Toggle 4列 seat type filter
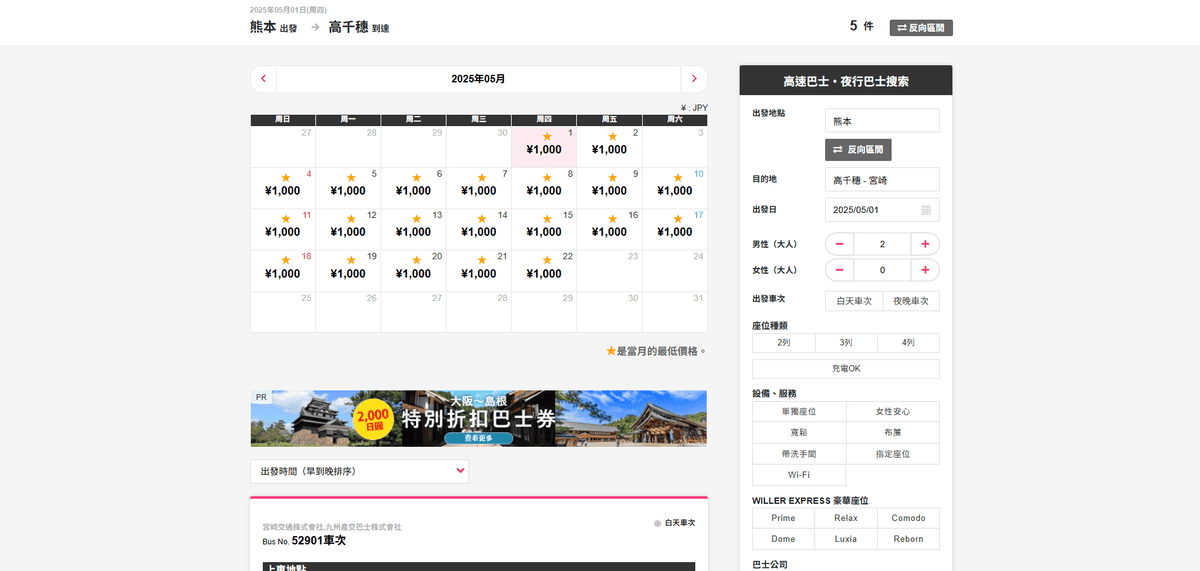This screenshot has width=1200, height=571. (908, 343)
